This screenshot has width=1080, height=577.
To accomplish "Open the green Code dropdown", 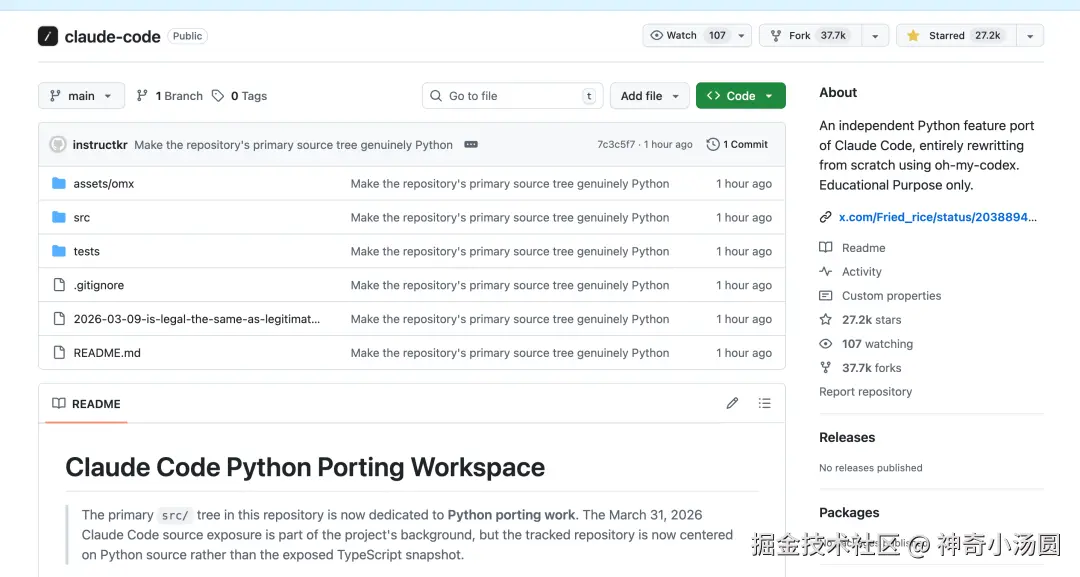I will coord(740,96).
